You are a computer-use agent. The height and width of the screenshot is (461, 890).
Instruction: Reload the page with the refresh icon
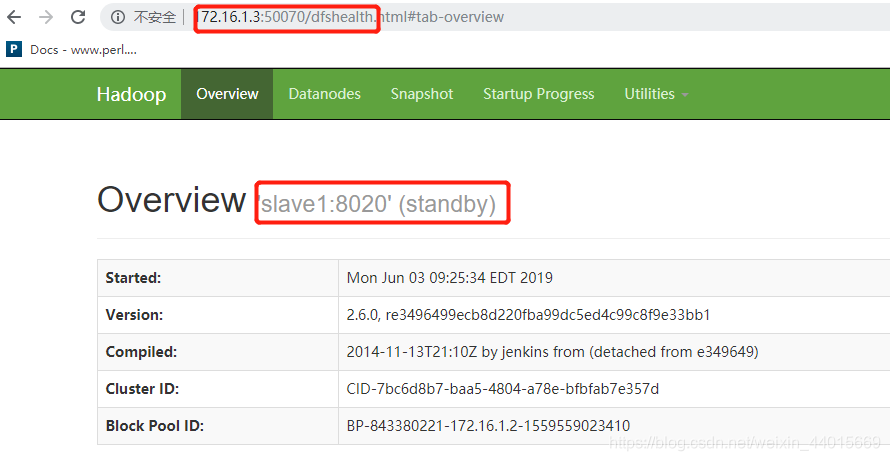coord(78,17)
